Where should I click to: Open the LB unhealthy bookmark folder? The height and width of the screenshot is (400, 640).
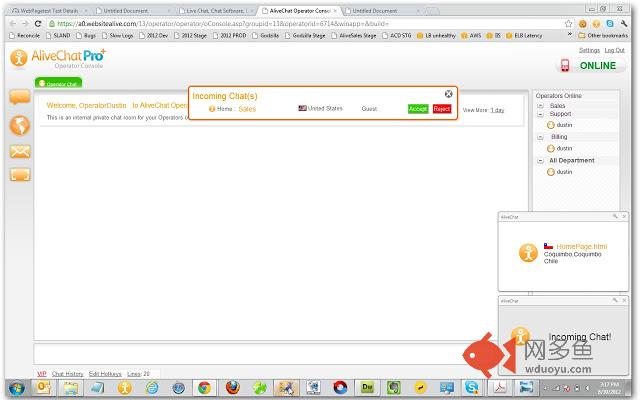coord(436,36)
